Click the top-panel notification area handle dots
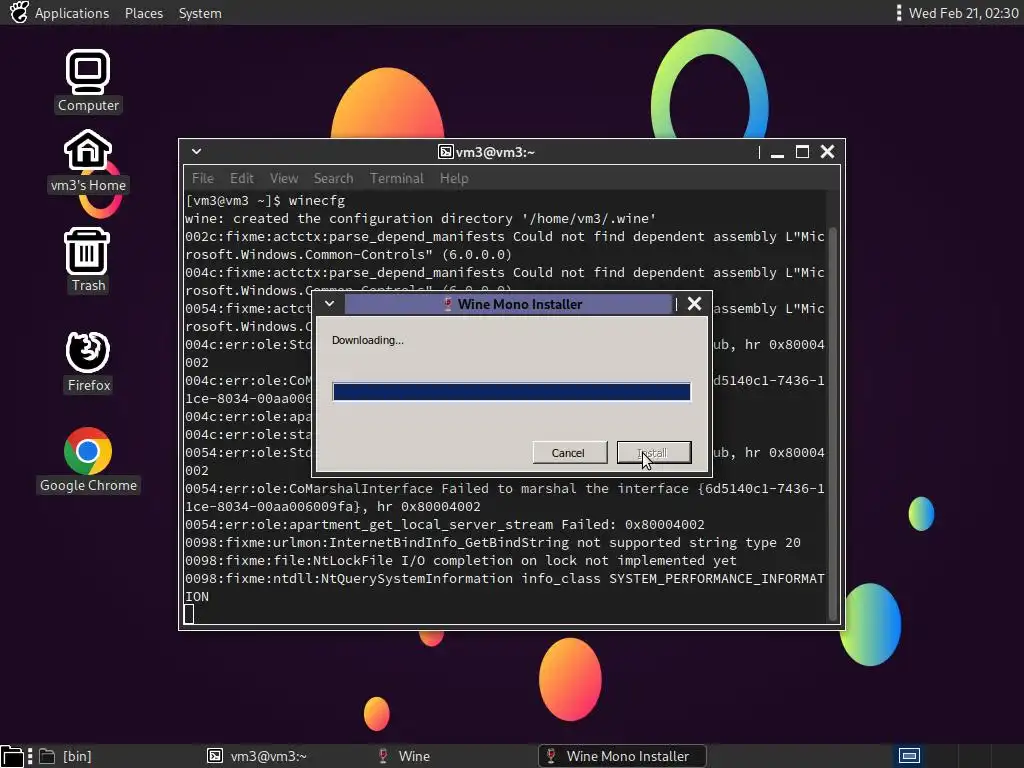 [x=899, y=12]
